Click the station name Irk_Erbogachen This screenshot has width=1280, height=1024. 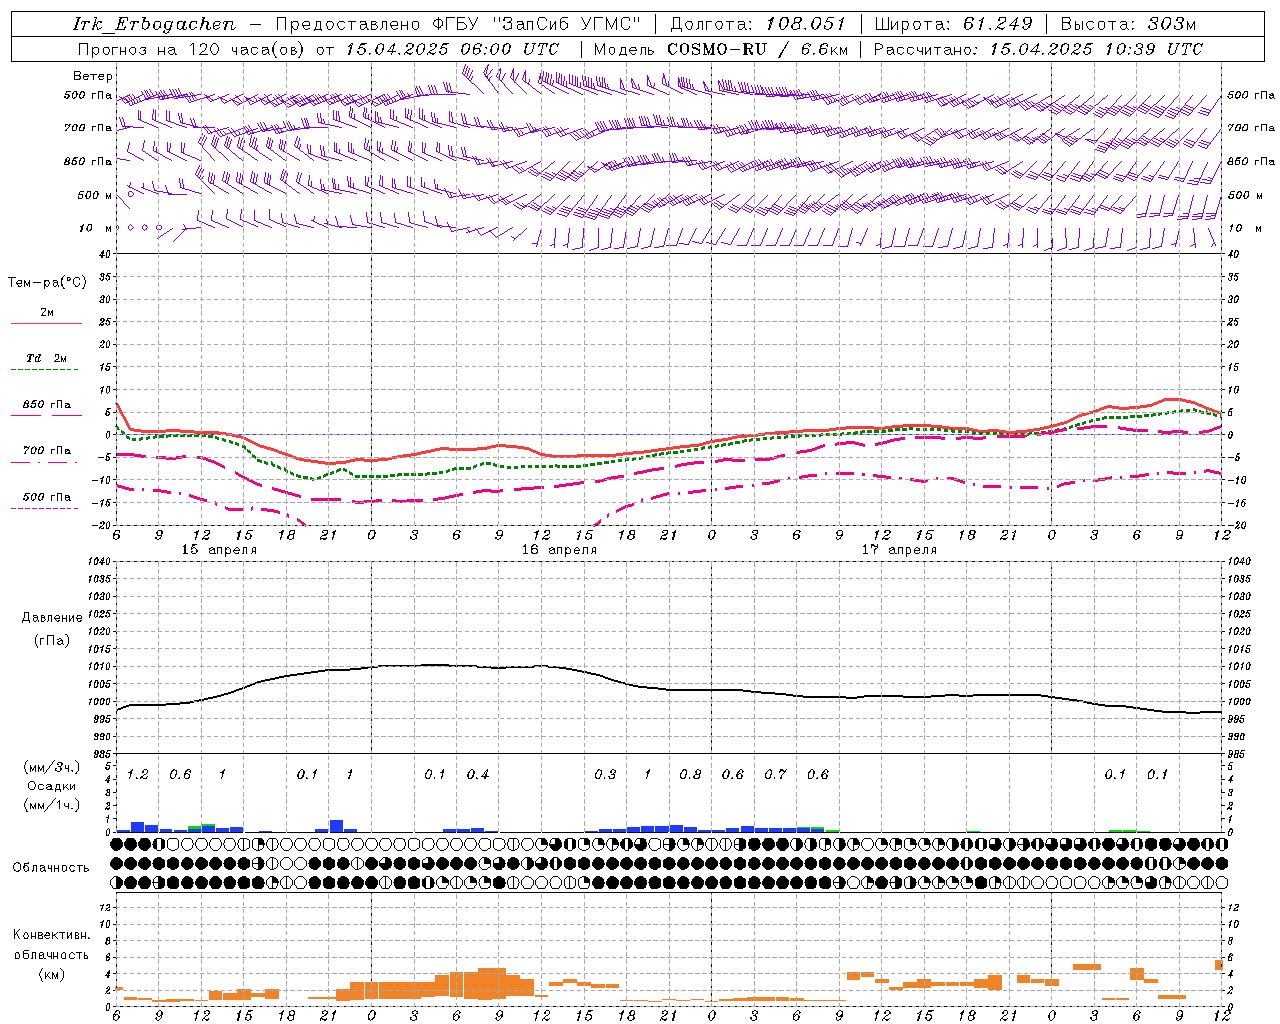pos(154,24)
